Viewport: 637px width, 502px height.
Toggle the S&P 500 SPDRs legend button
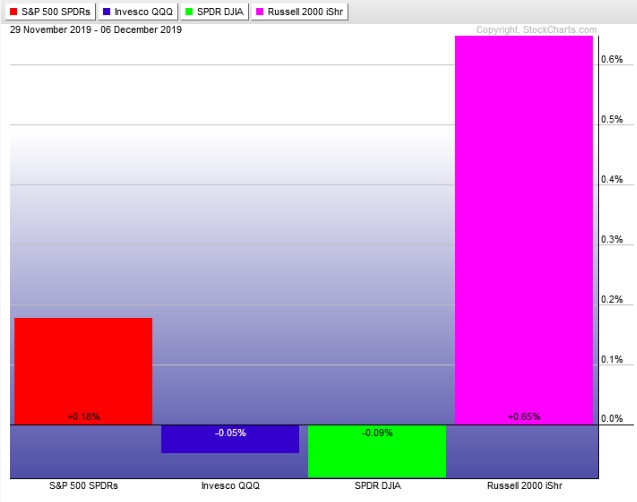(x=50, y=11)
